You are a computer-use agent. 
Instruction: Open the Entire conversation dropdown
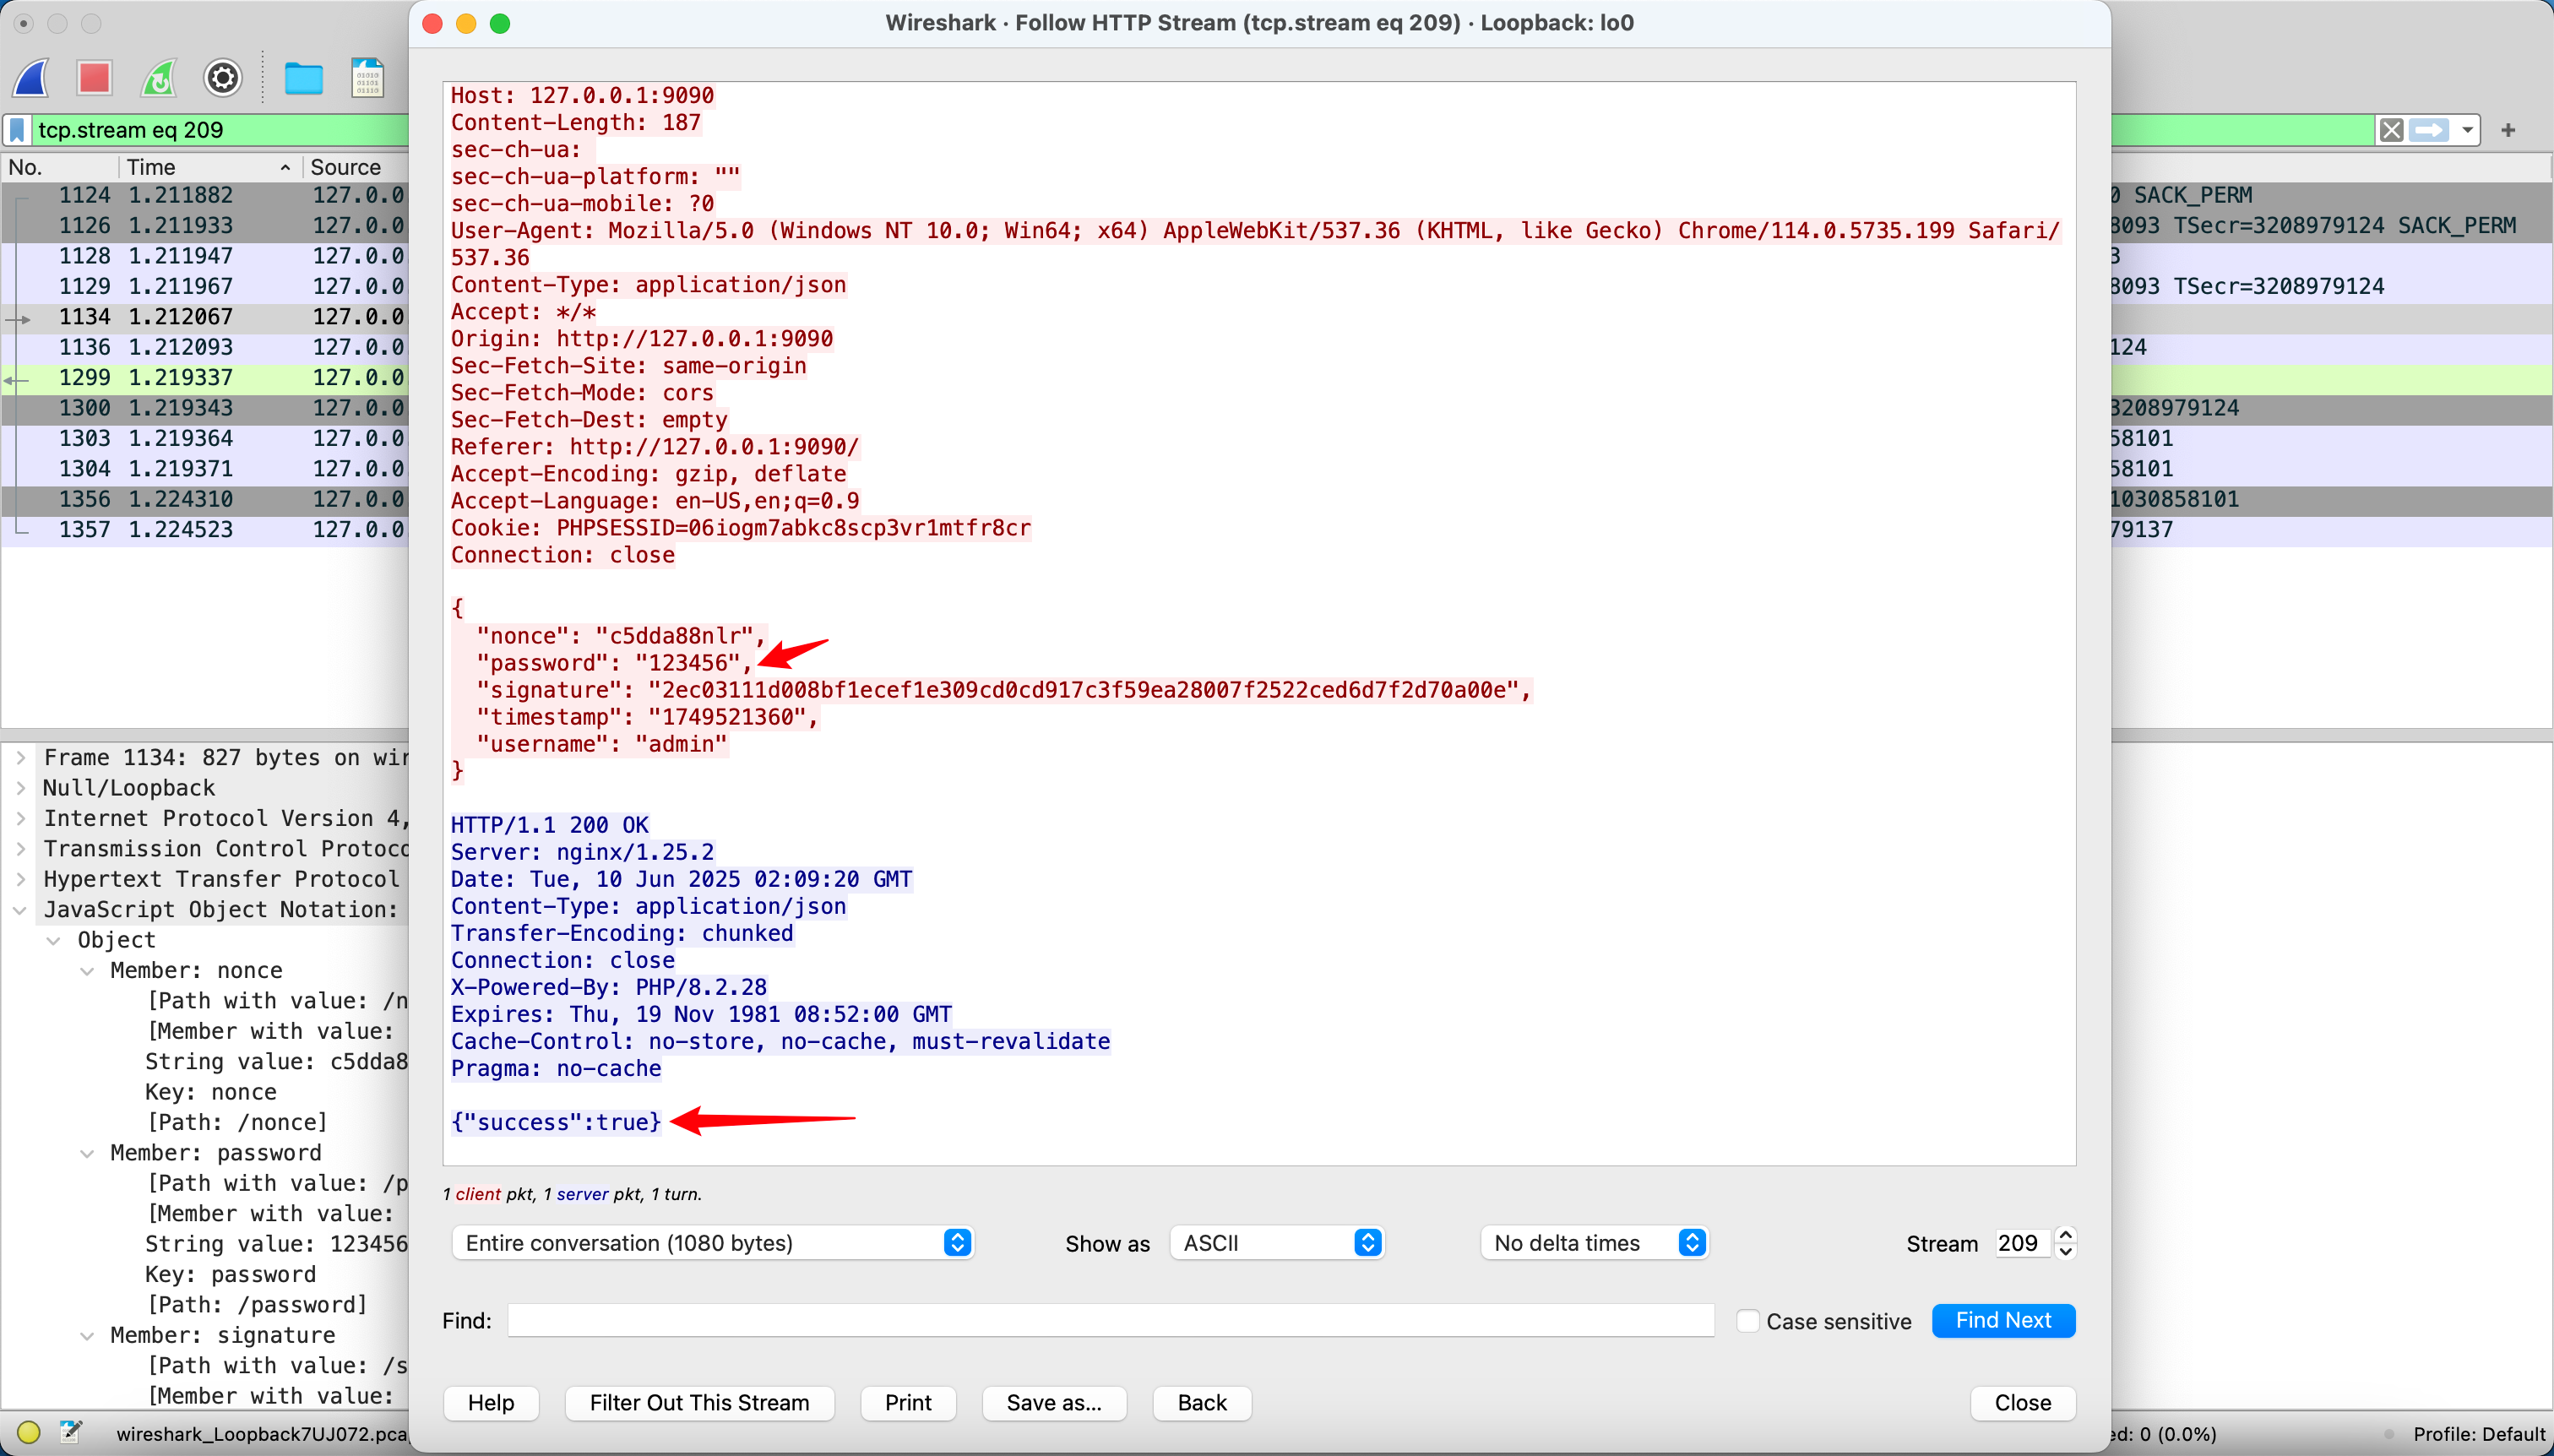pyautogui.click(x=712, y=1242)
